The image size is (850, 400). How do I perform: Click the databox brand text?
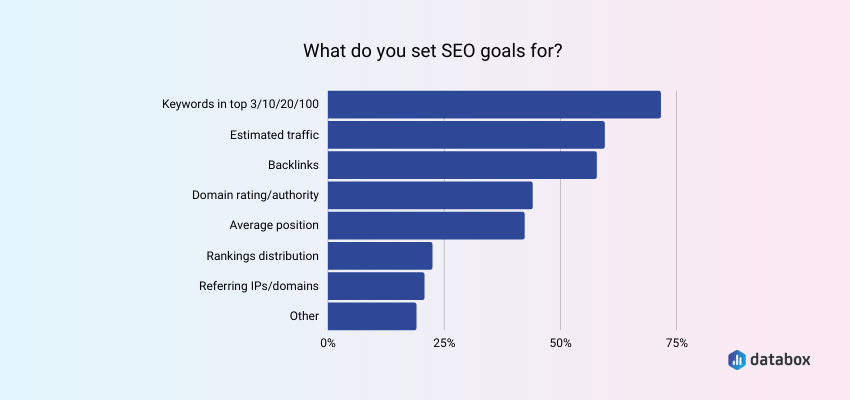click(780, 359)
